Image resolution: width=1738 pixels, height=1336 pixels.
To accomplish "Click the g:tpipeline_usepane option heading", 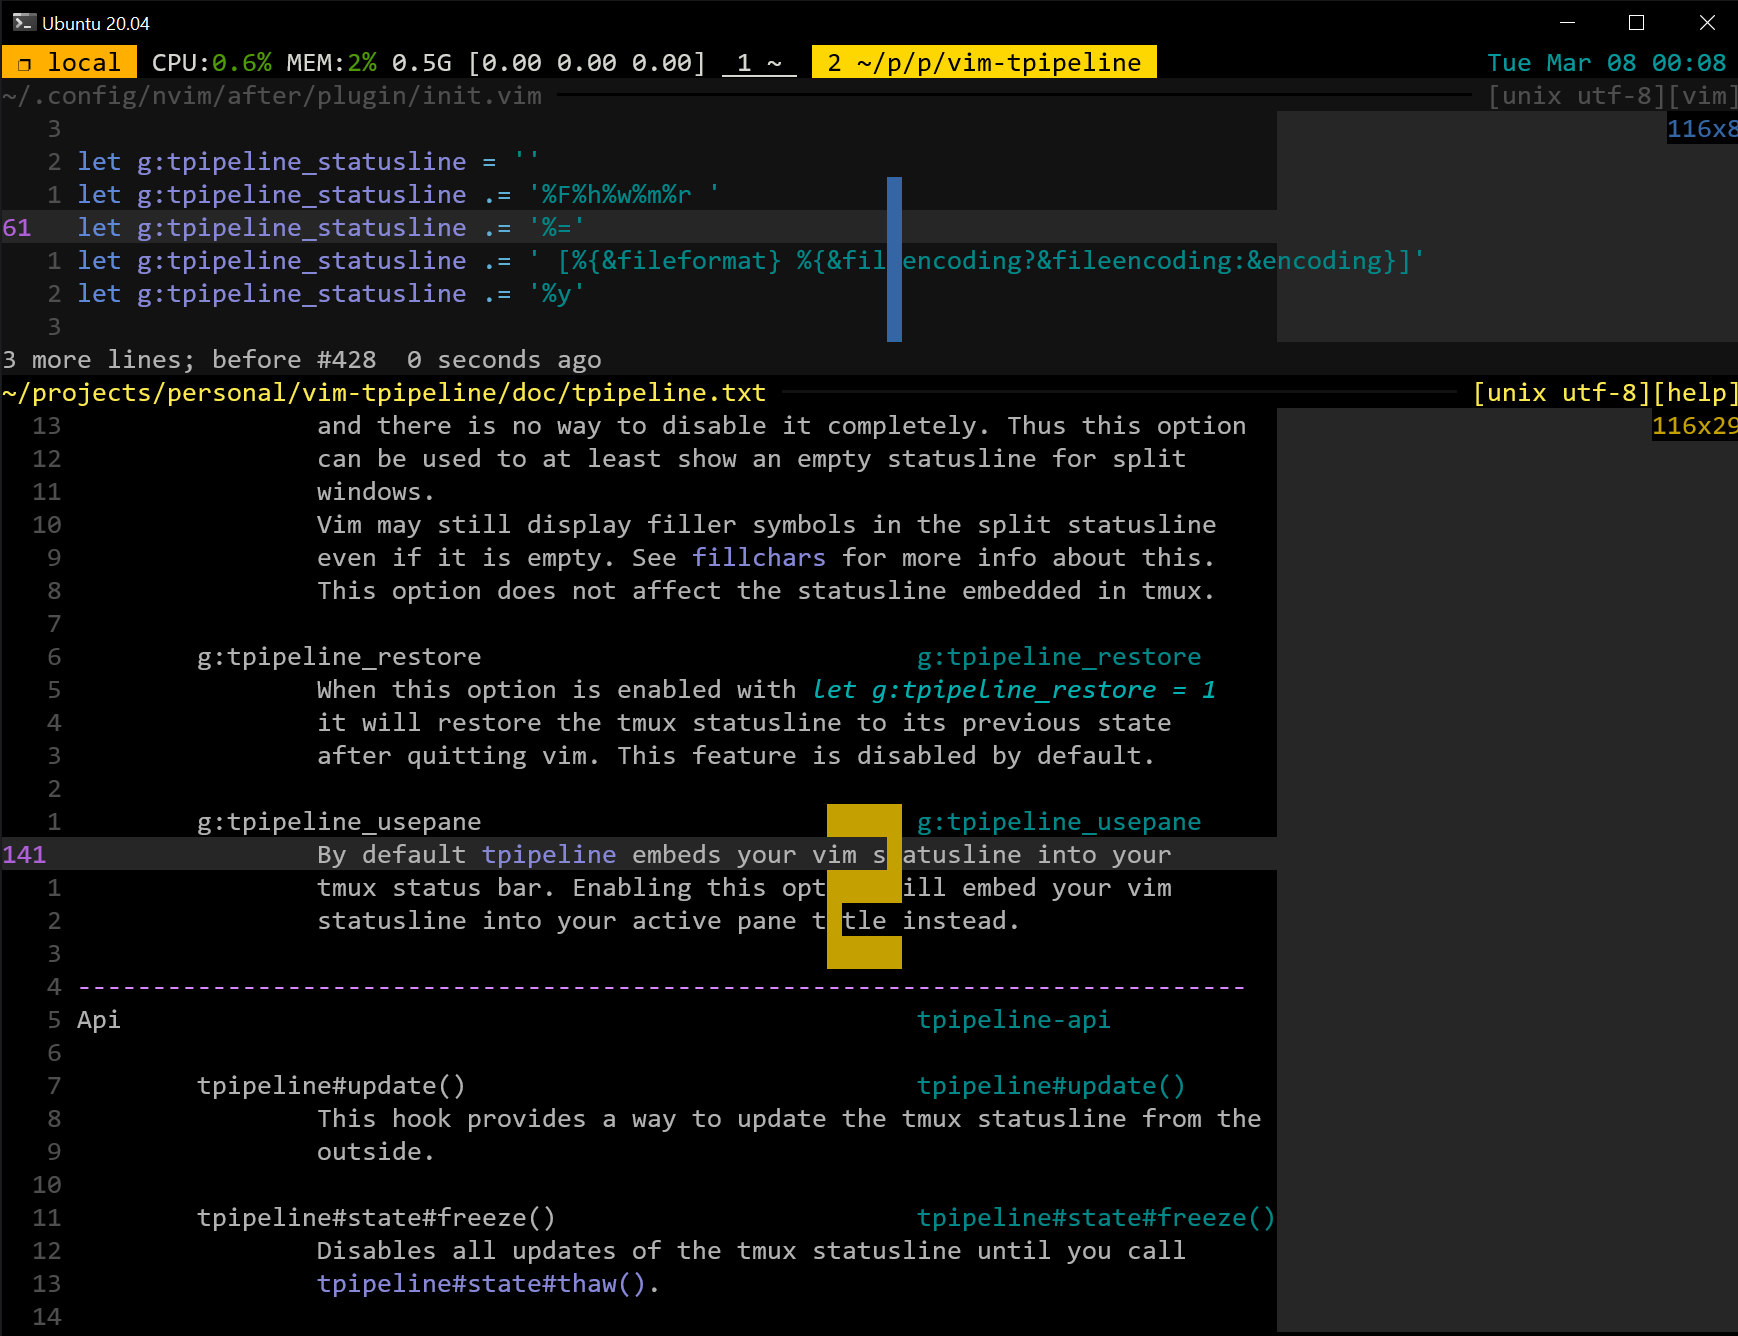I will 339,821.
